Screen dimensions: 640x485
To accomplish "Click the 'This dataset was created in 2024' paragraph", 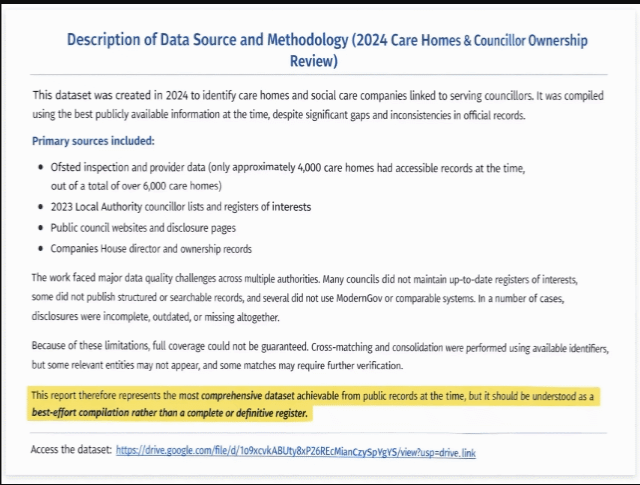I will [318, 105].
